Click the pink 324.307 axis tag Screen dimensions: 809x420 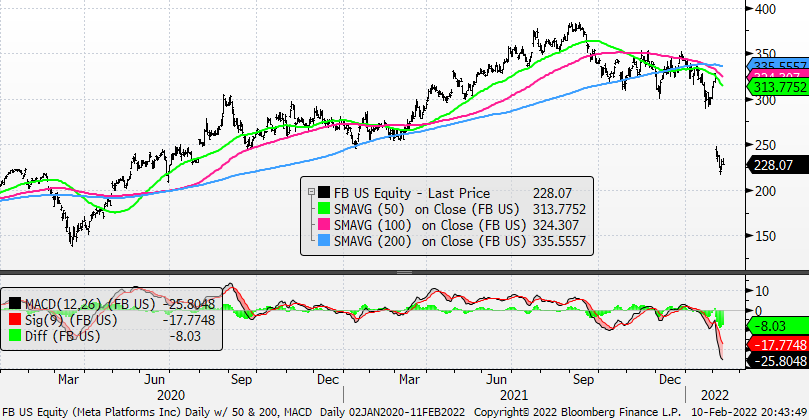(778, 75)
